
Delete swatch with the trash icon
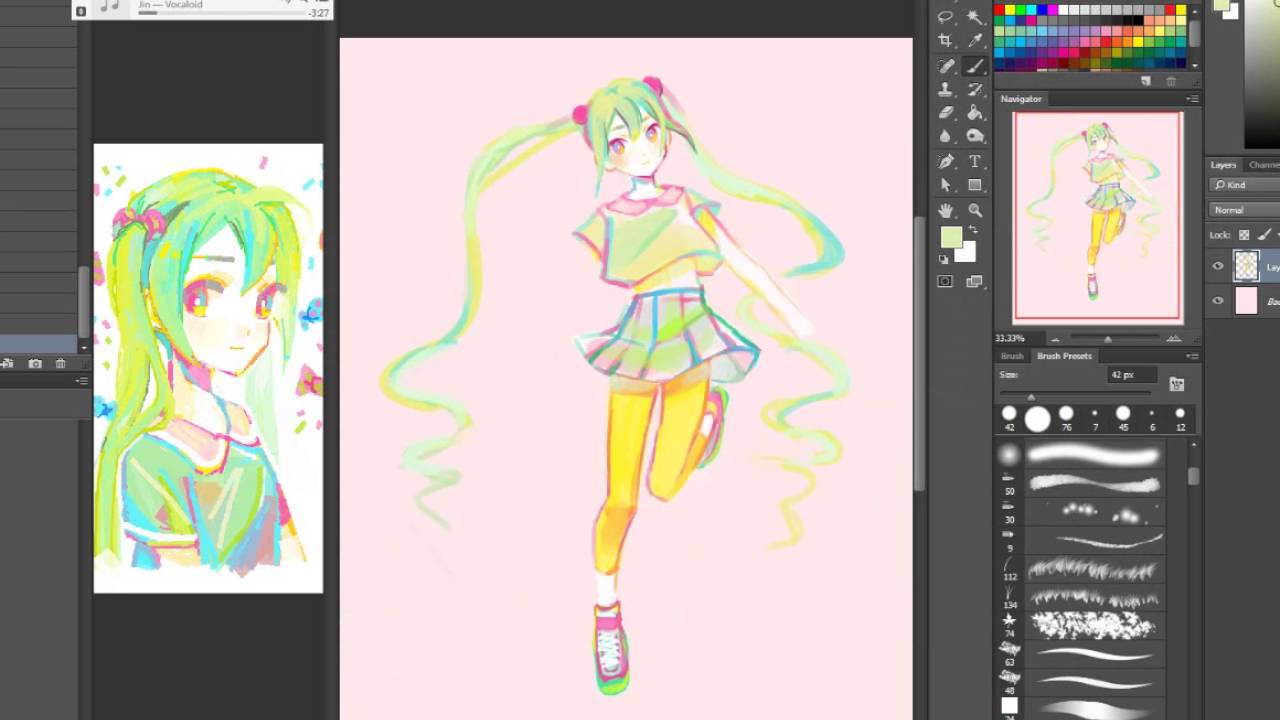click(1171, 81)
